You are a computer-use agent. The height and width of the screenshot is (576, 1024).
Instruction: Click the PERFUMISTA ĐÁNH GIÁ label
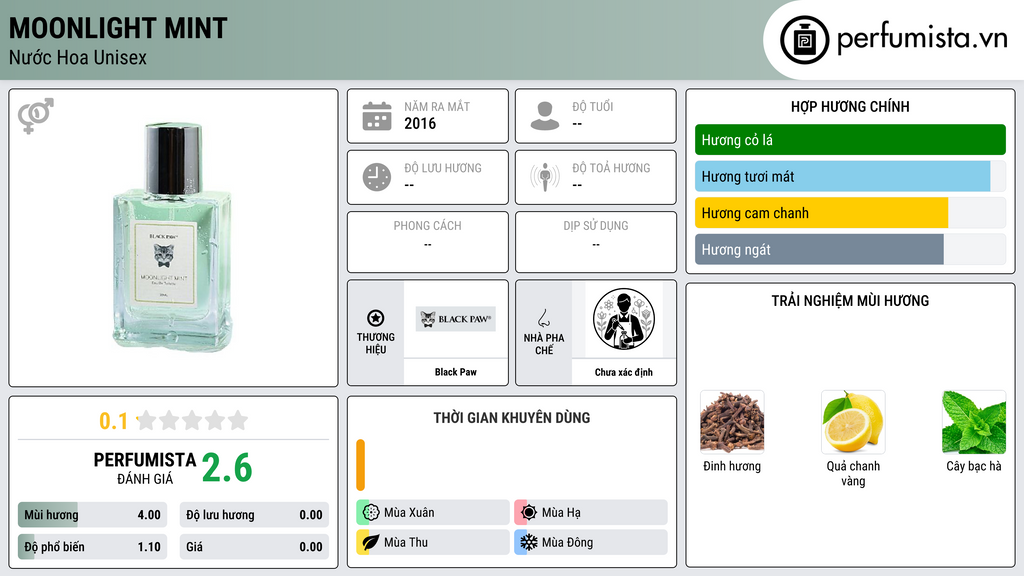pyautogui.click(x=145, y=468)
